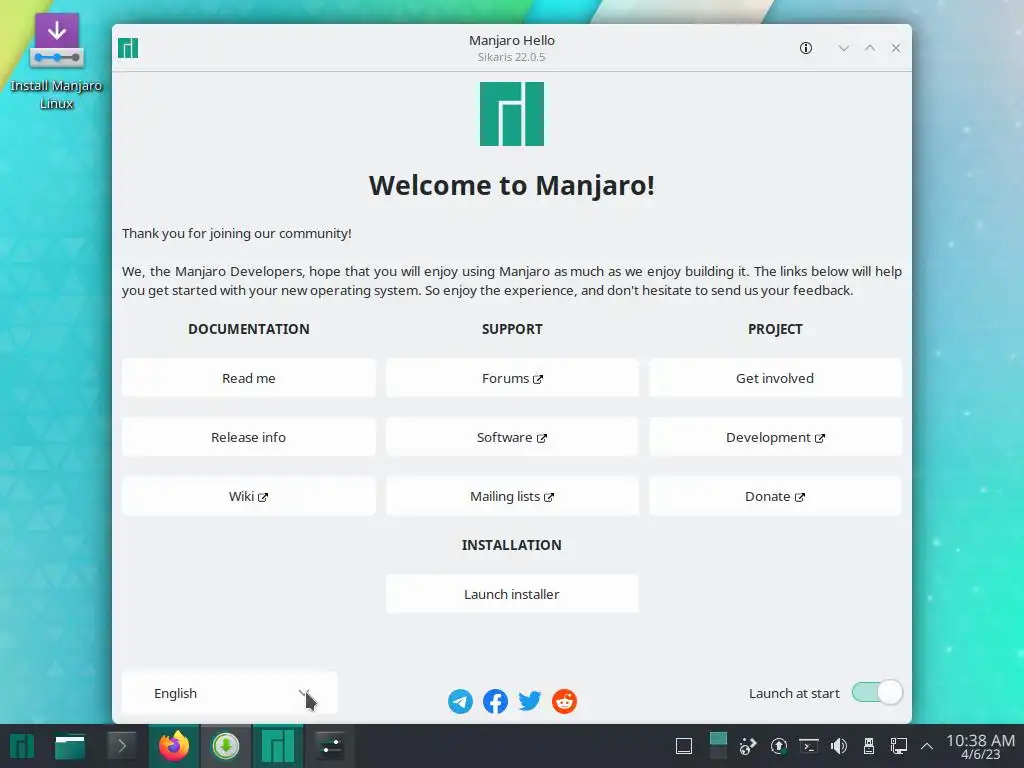Visit the Forums link
This screenshot has width=1024, height=768.
coord(512,378)
